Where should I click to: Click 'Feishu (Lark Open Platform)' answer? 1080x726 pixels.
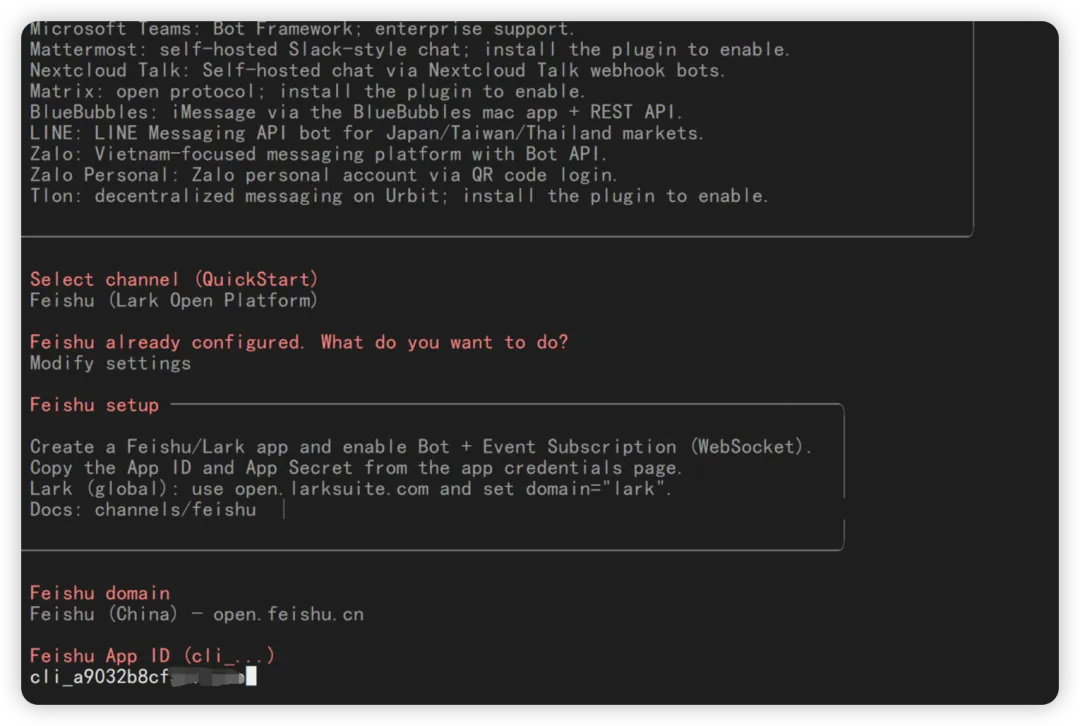coord(174,300)
